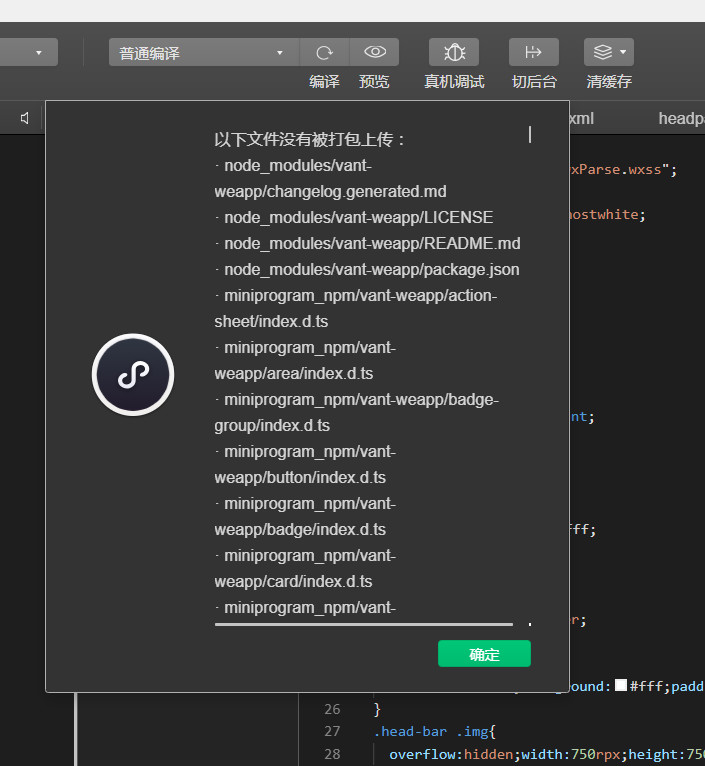
Task: Click the white #fff color swatch in editor
Action: click(x=620, y=685)
